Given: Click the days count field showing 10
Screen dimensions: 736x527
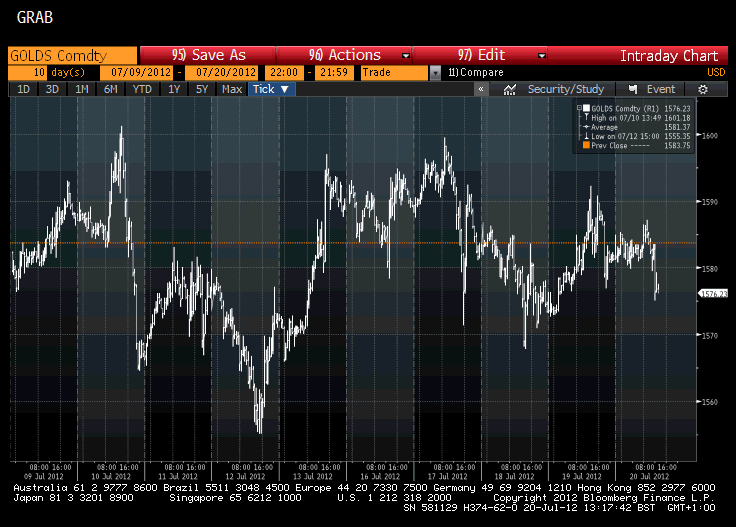Looking at the screenshot, I should click(x=27, y=73).
